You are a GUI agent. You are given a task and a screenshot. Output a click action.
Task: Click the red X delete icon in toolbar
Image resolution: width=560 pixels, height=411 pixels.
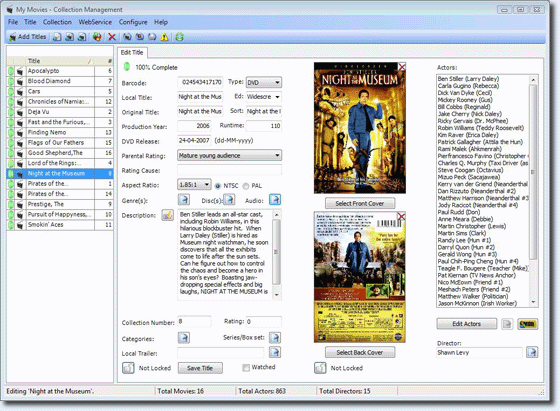(112, 37)
